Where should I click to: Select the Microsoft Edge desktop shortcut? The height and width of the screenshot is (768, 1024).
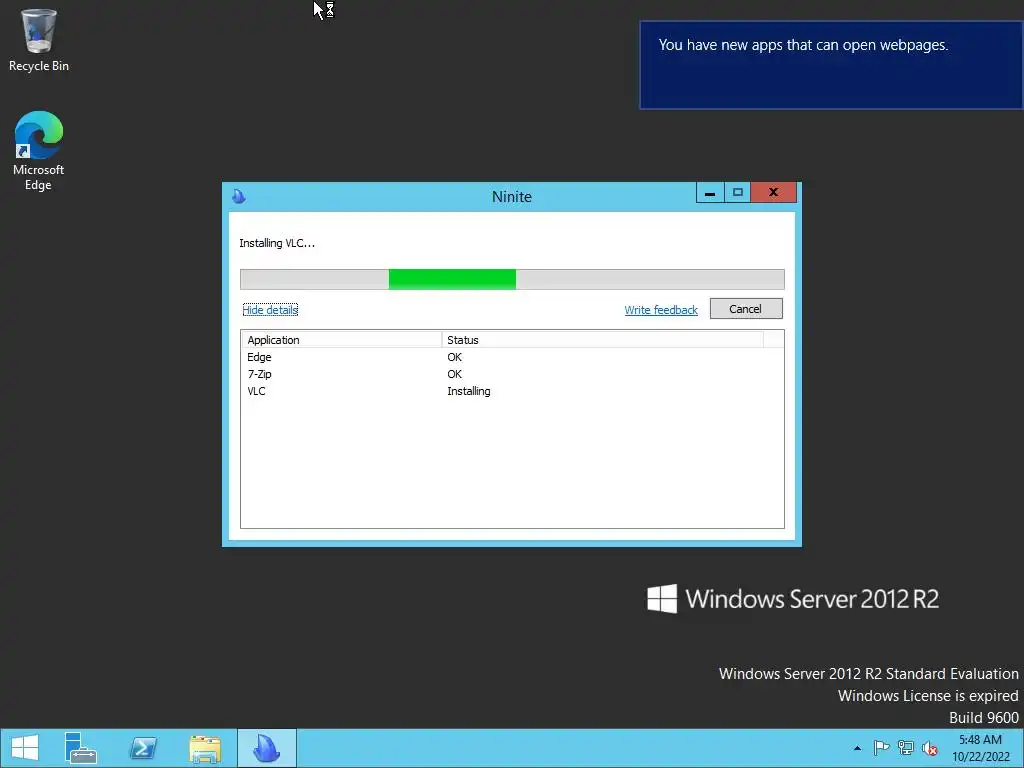tap(39, 151)
